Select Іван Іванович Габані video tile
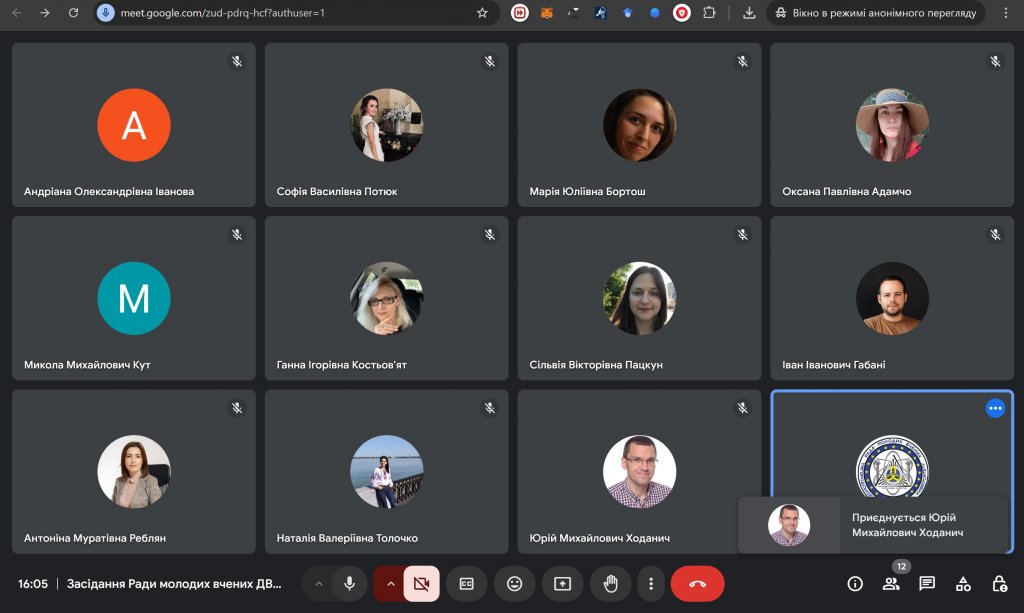 tap(891, 298)
